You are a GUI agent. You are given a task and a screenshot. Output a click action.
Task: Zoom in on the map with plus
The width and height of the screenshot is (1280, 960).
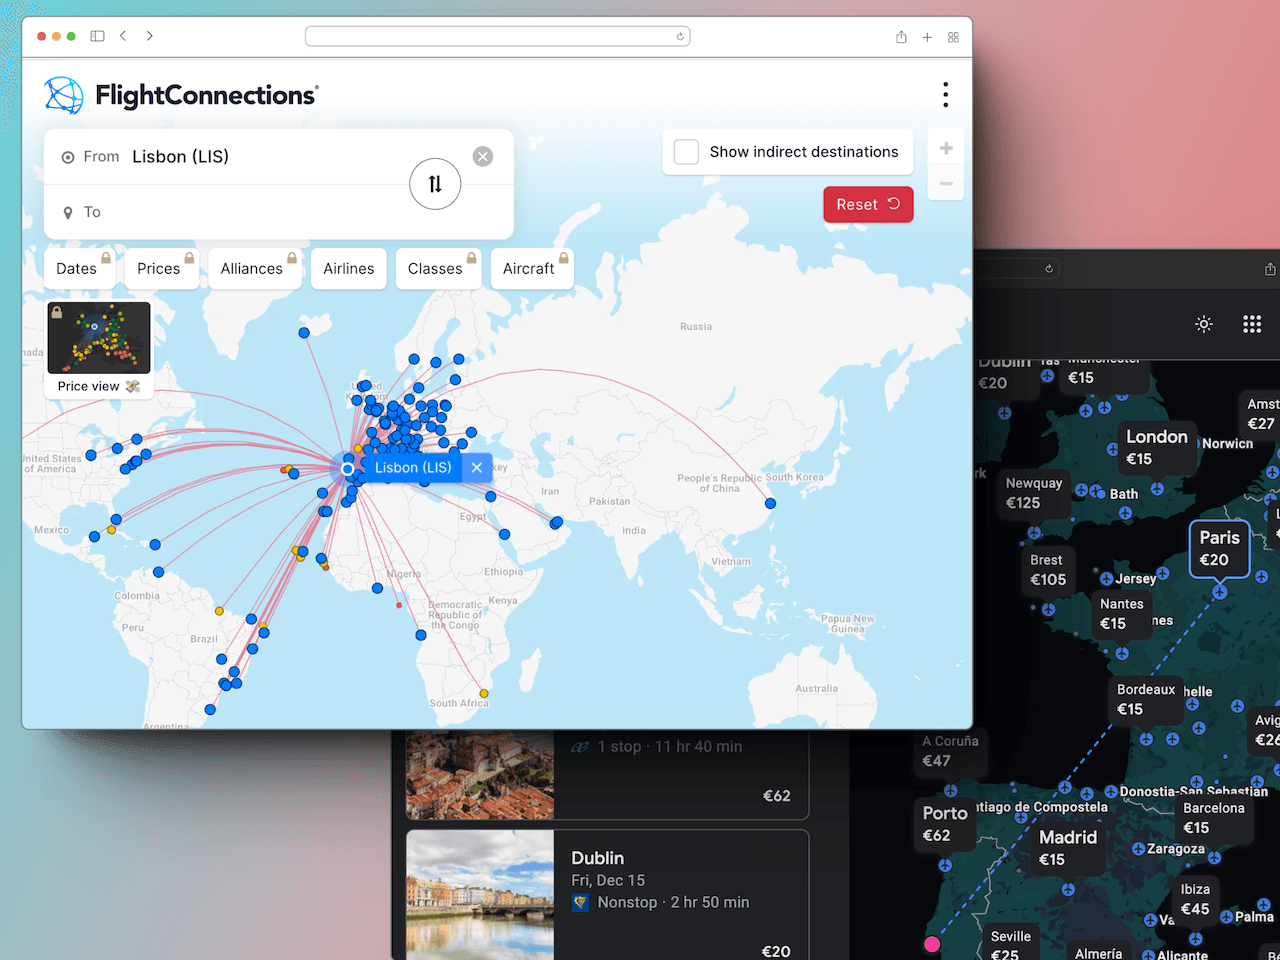pos(946,148)
